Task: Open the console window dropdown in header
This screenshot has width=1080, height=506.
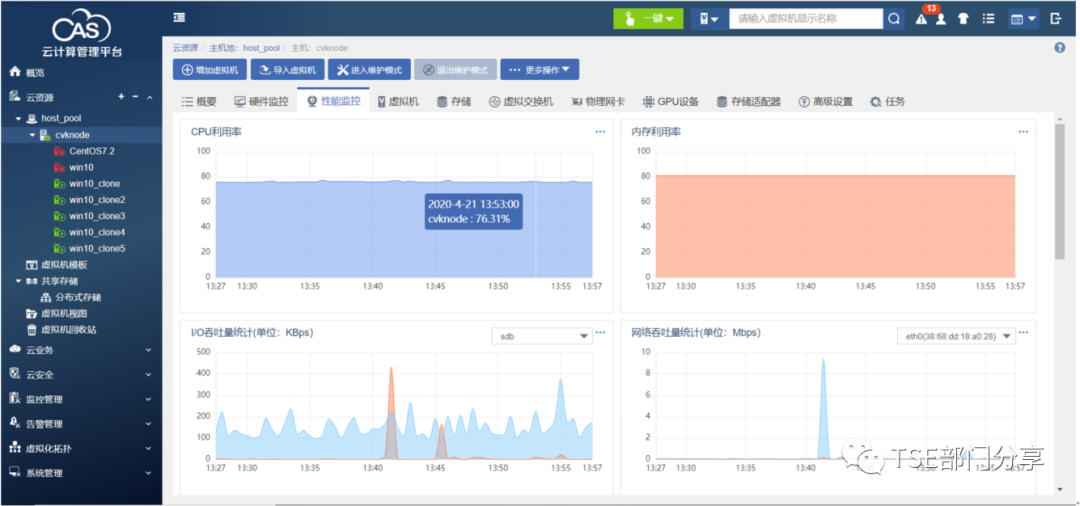Action: pos(1023,19)
